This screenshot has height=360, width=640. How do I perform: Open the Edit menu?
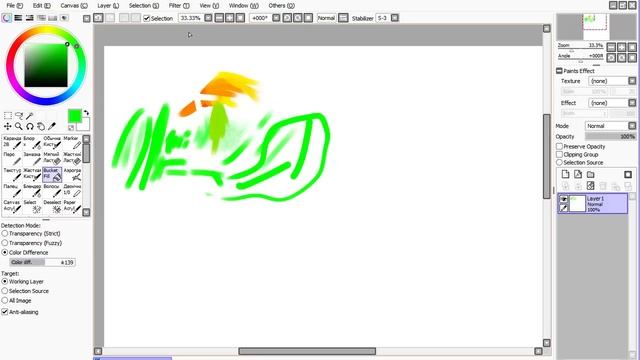click(42, 6)
